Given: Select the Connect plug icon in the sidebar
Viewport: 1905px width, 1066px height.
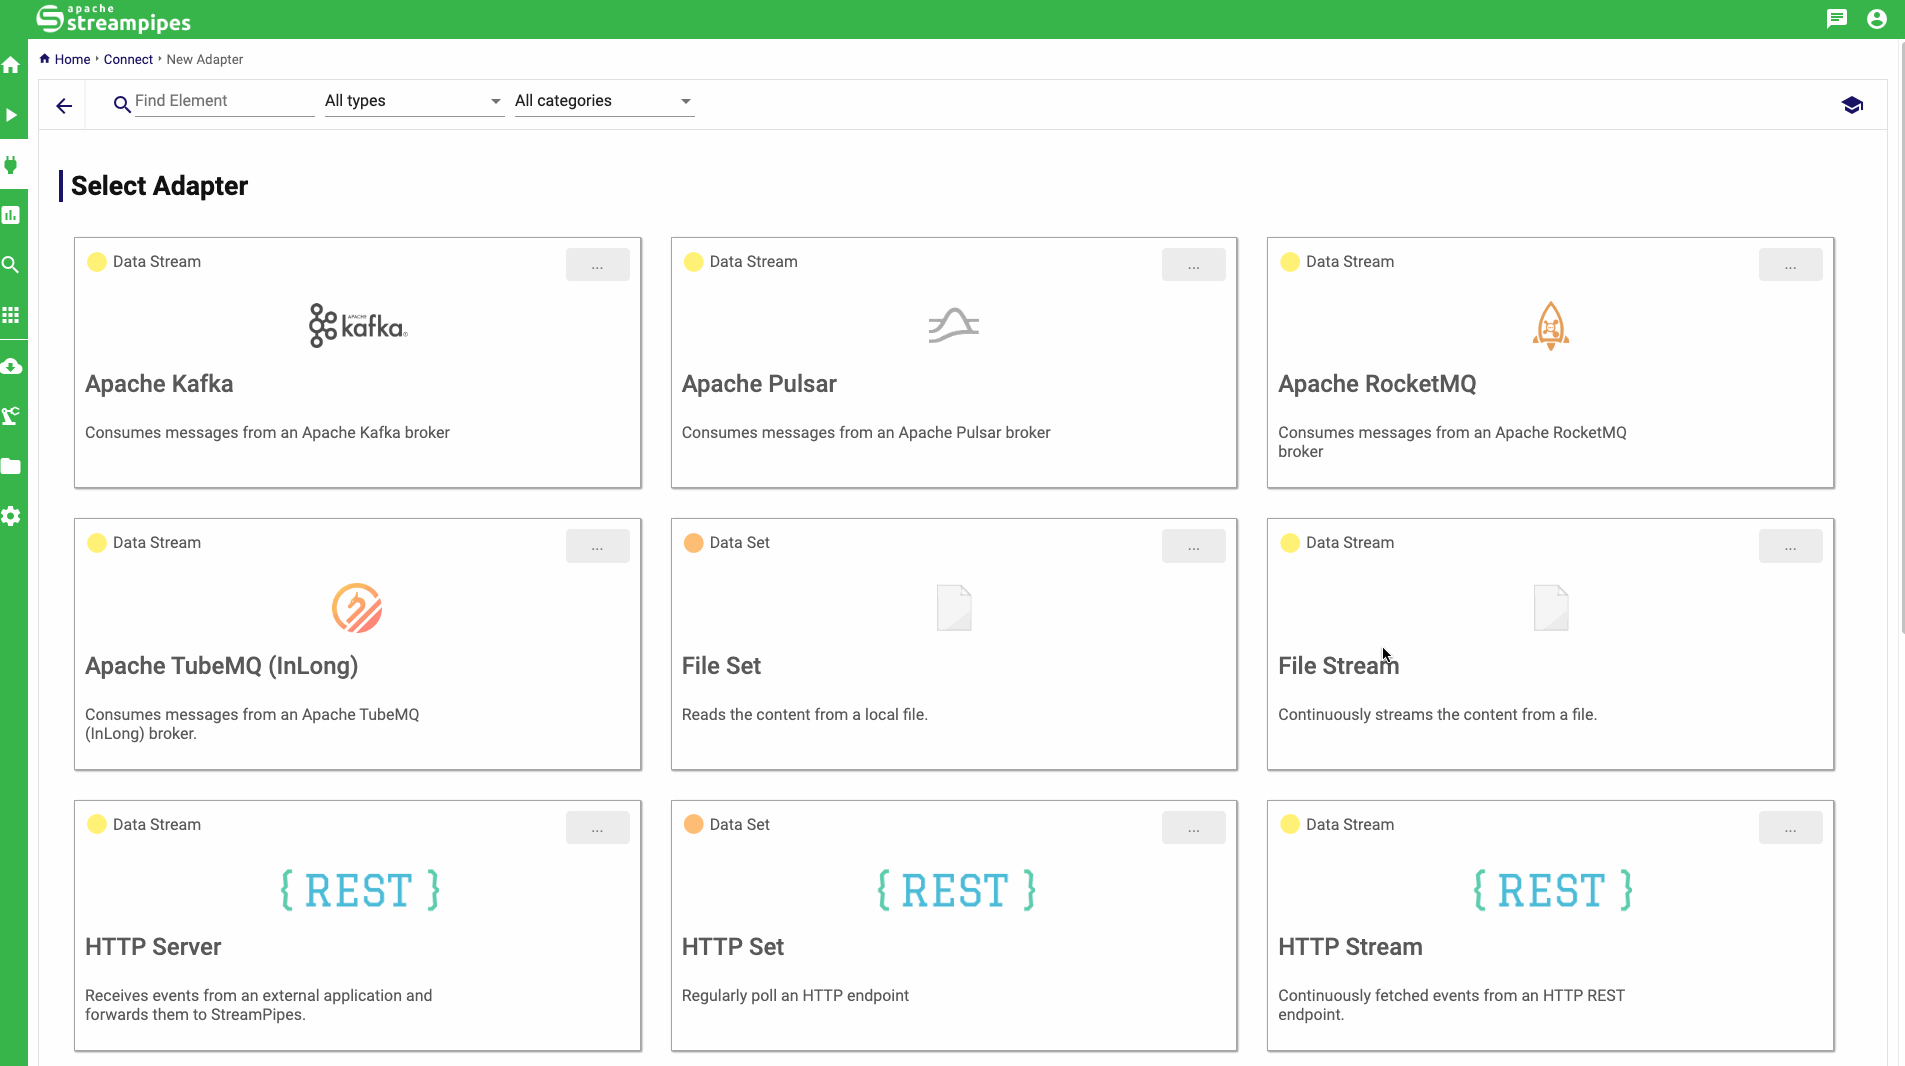Looking at the screenshot, I should pos(11,165).
